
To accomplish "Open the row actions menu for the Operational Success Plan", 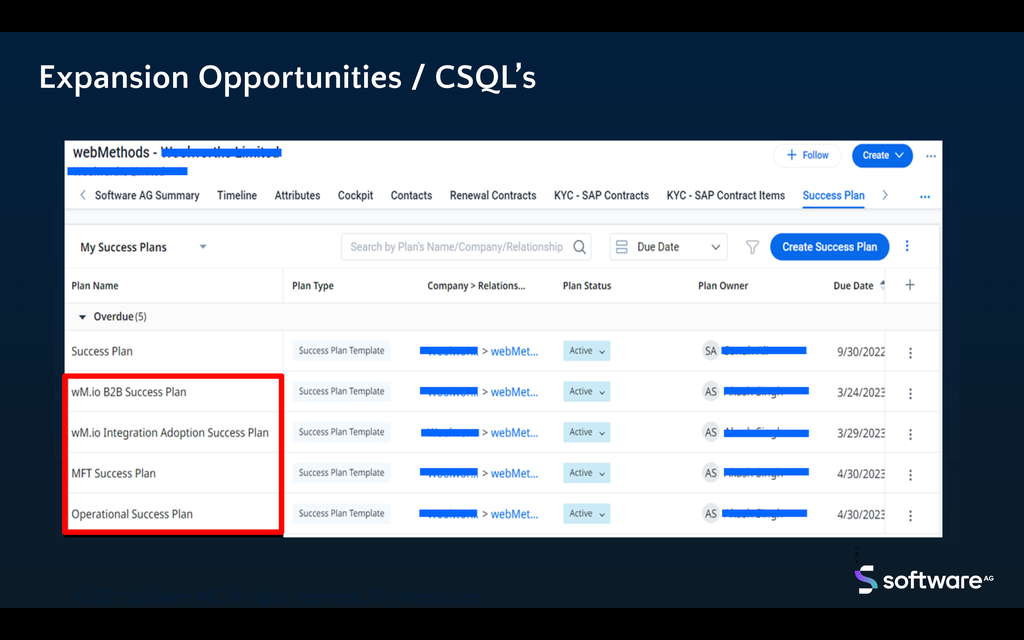I will (910, 515).
